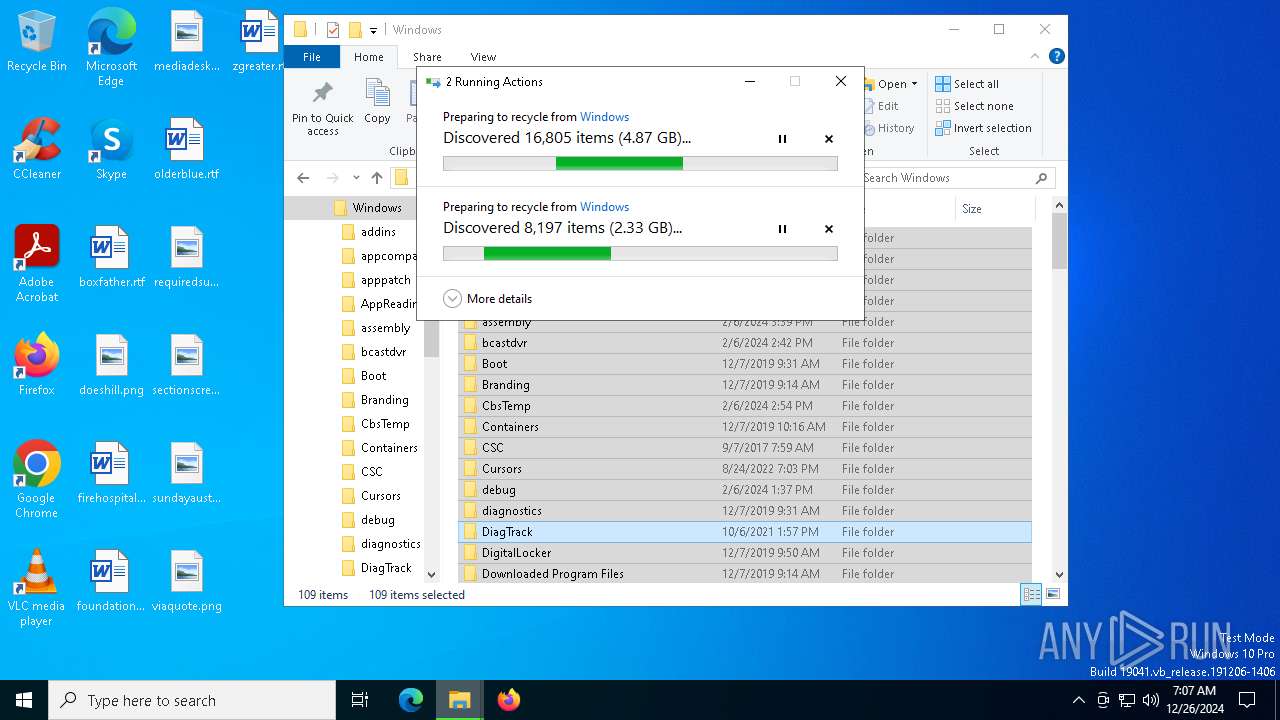Open notification center in taskbar
The image size is (1280, 720).
(1247, 700)
